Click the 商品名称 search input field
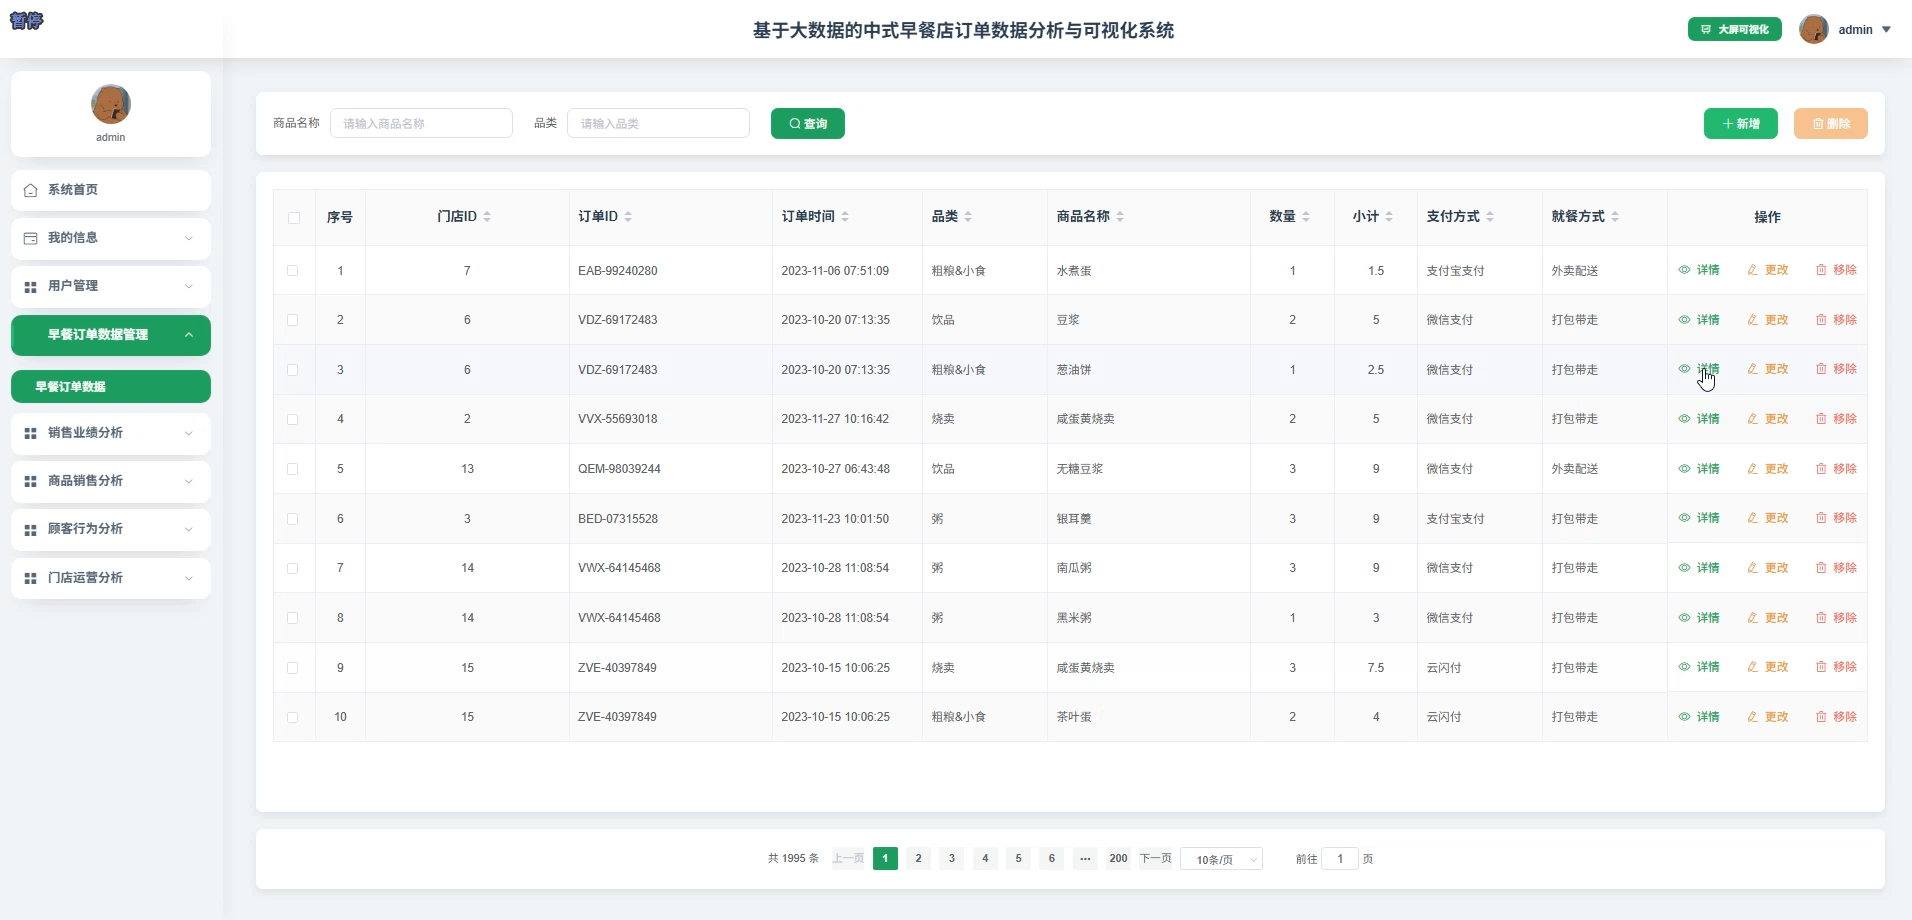The height and width of the screenshot is (920, 1912). [x=421, y=123]
